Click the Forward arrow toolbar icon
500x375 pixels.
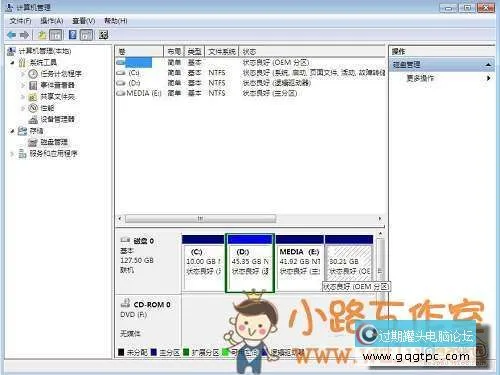coord(24,35)
